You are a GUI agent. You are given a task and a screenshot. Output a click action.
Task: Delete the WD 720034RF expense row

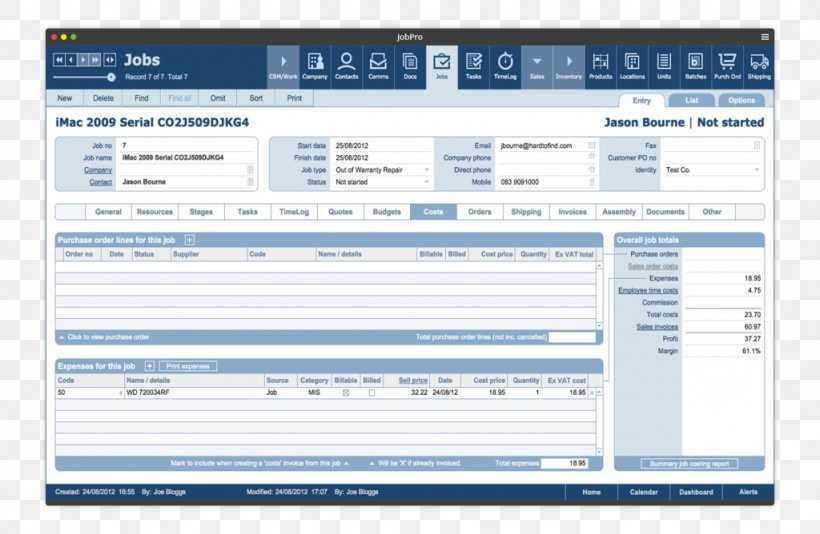click(x=591, y=393)
